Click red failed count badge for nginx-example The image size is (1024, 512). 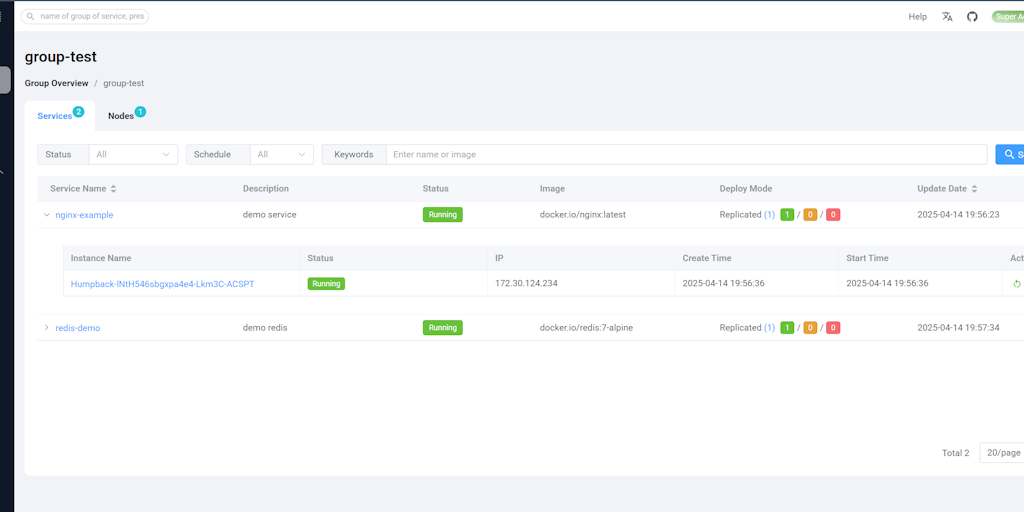tap(833, 215)
